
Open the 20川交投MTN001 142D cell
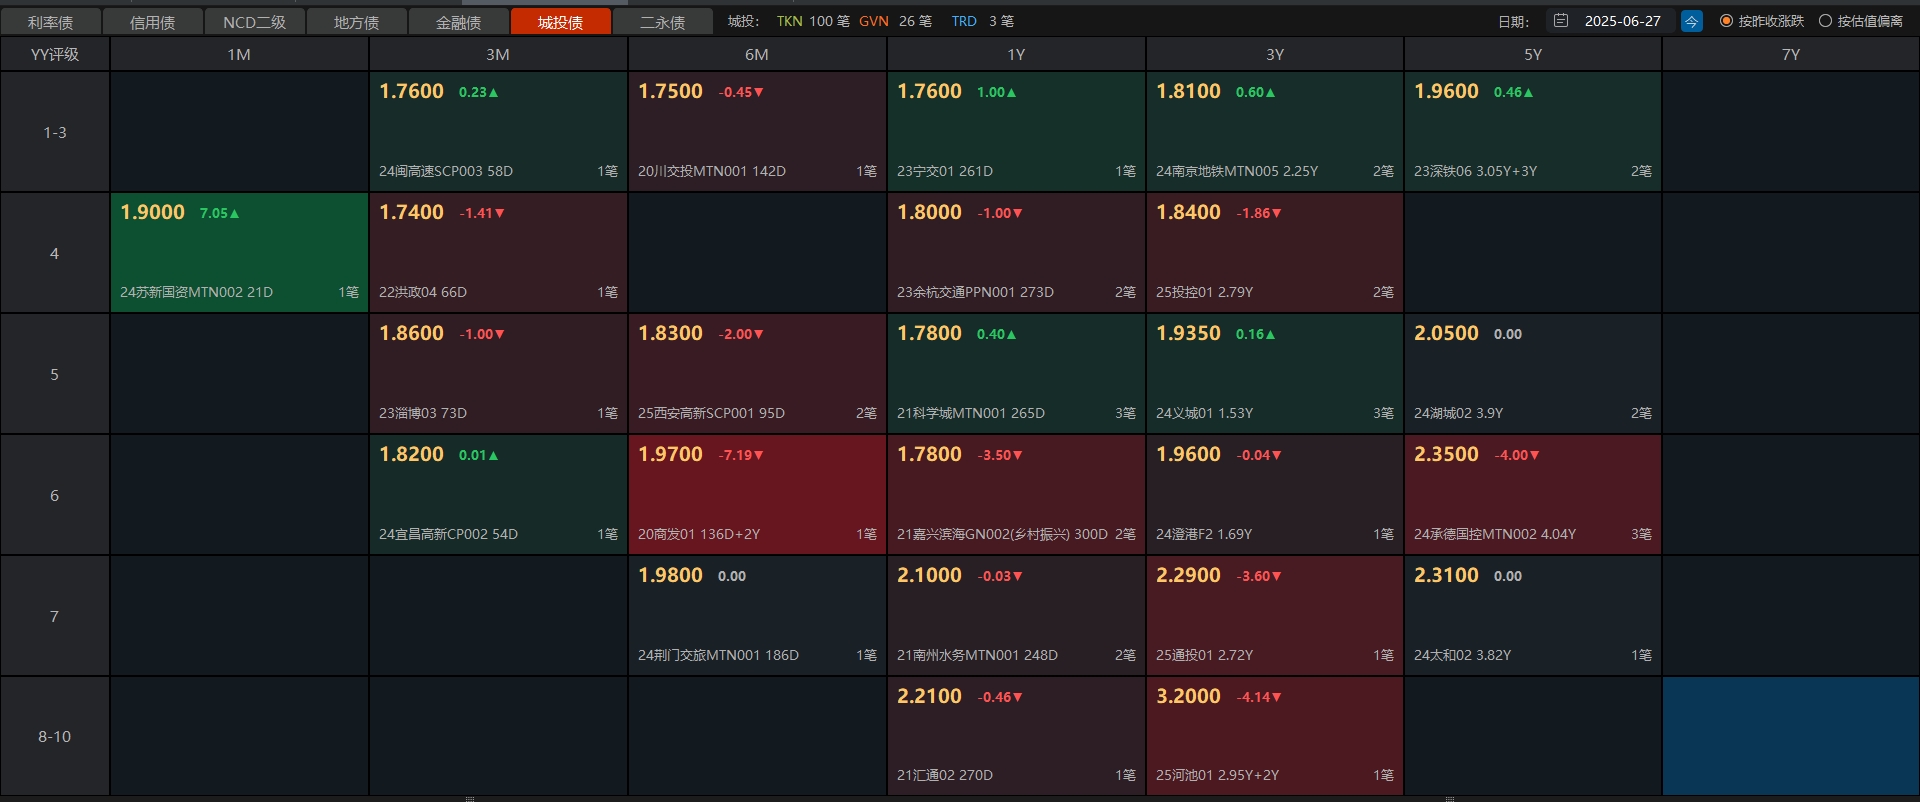click(757, 132)
